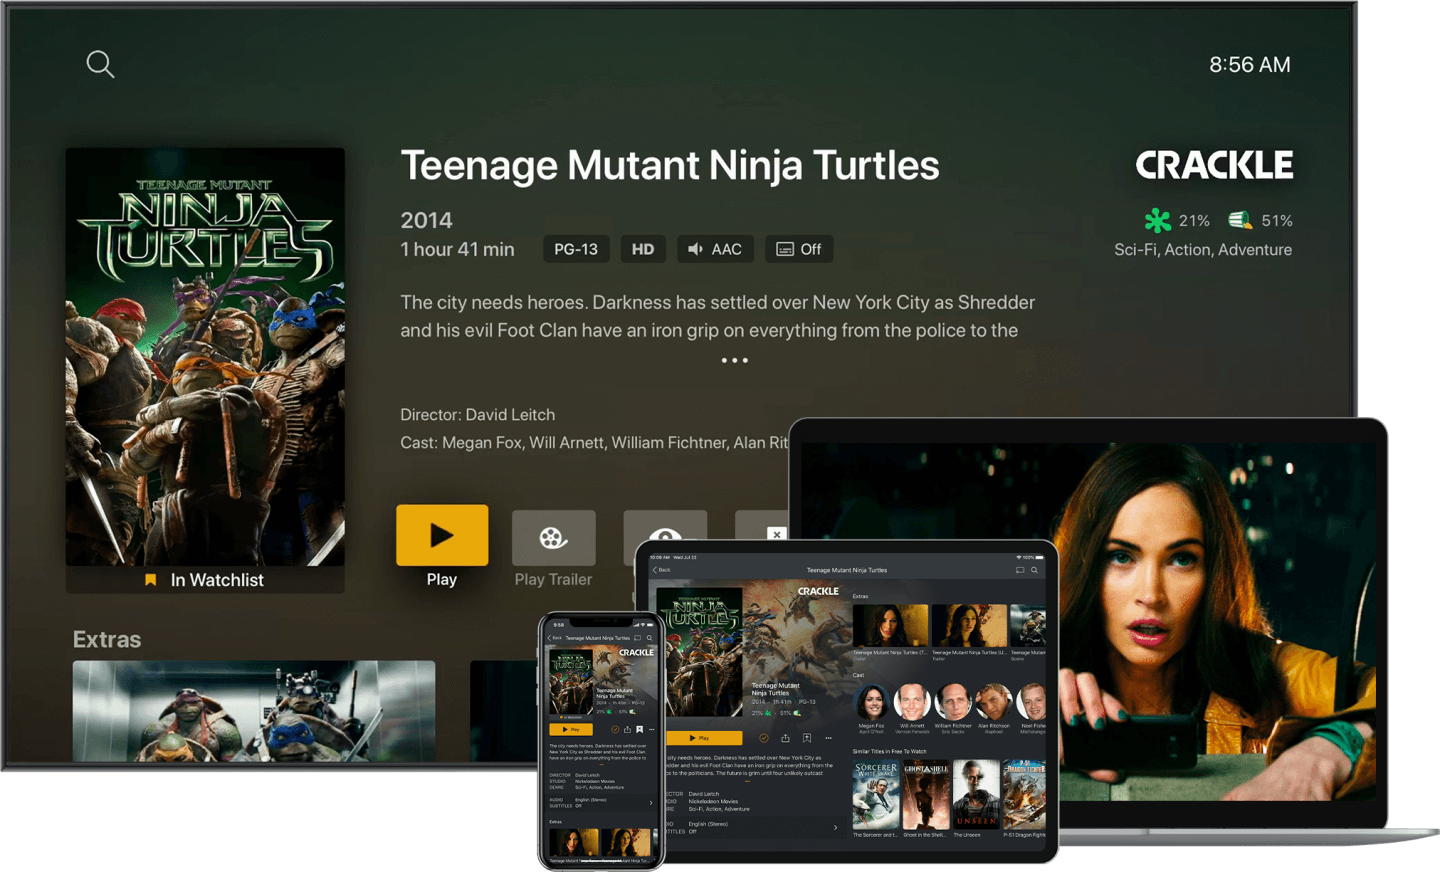Tap the search icon on the tablet
Viewport: 1440px width, 872px height.
tap(1034, 570)
